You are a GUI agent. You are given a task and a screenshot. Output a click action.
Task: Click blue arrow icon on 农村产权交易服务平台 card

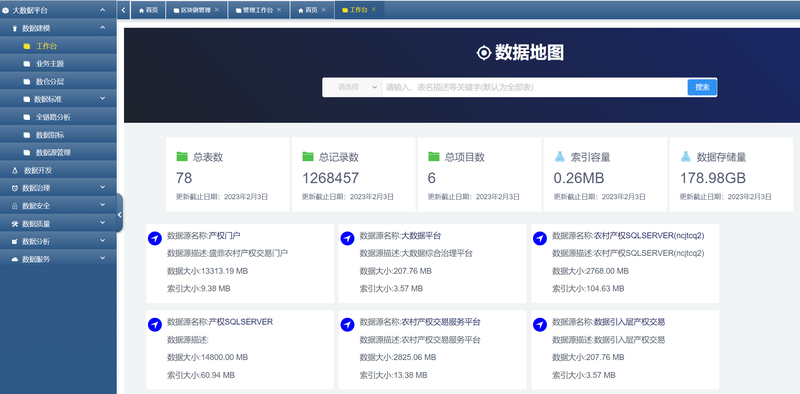(347, 324)
